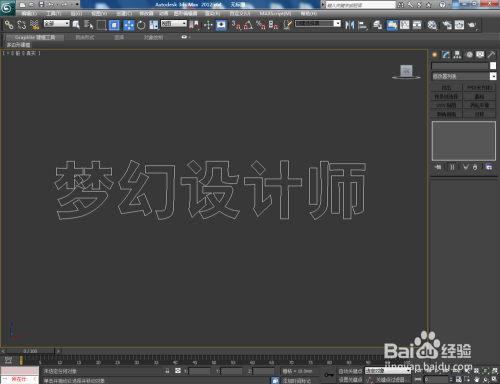Switch to the Graphite 建模工具 tab

[x=35, y=37]
